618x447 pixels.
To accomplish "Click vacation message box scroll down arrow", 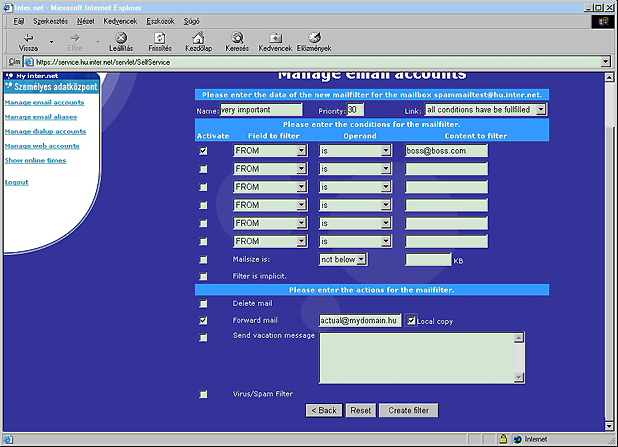I will coord(519,378).
